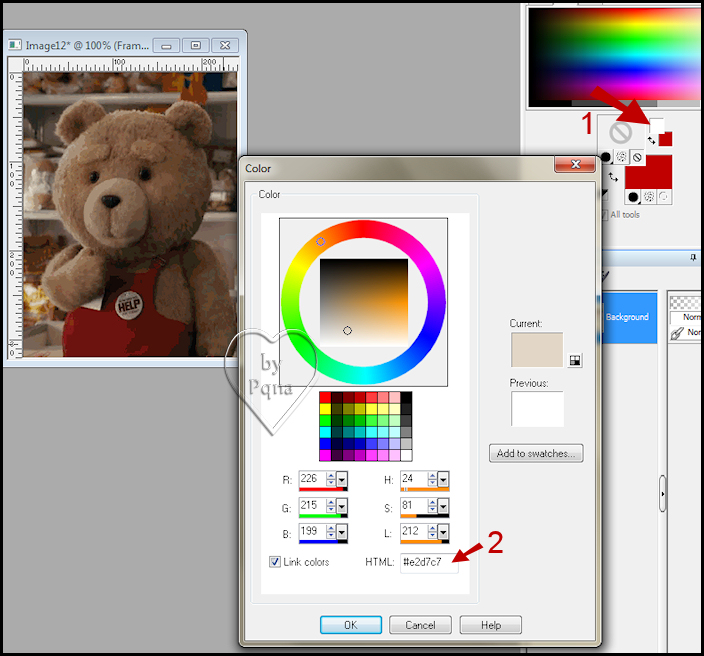This screenshot has width=704, height=656.
Task: Expand the L value dropdown arrow
Action: [443, 533]
